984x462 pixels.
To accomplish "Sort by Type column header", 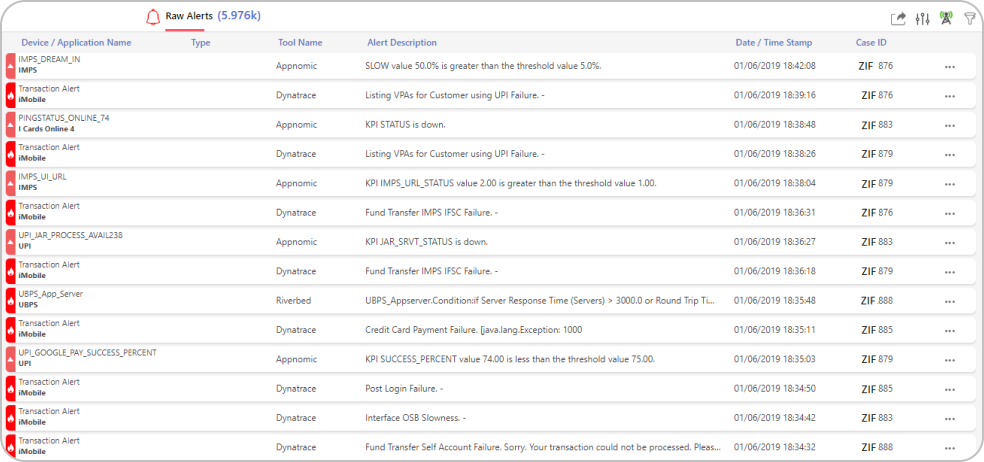I will coord(201,43).
